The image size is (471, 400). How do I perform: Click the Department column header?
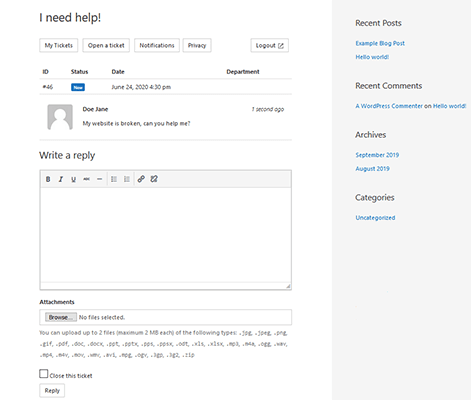[x=243, y=72]
